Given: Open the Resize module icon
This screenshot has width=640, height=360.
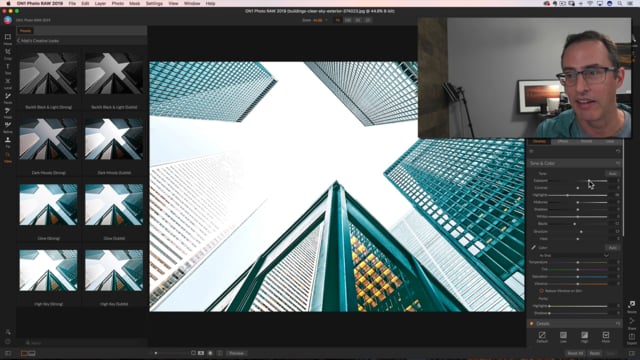Looking at the screenshot, I should coord(631,306).
